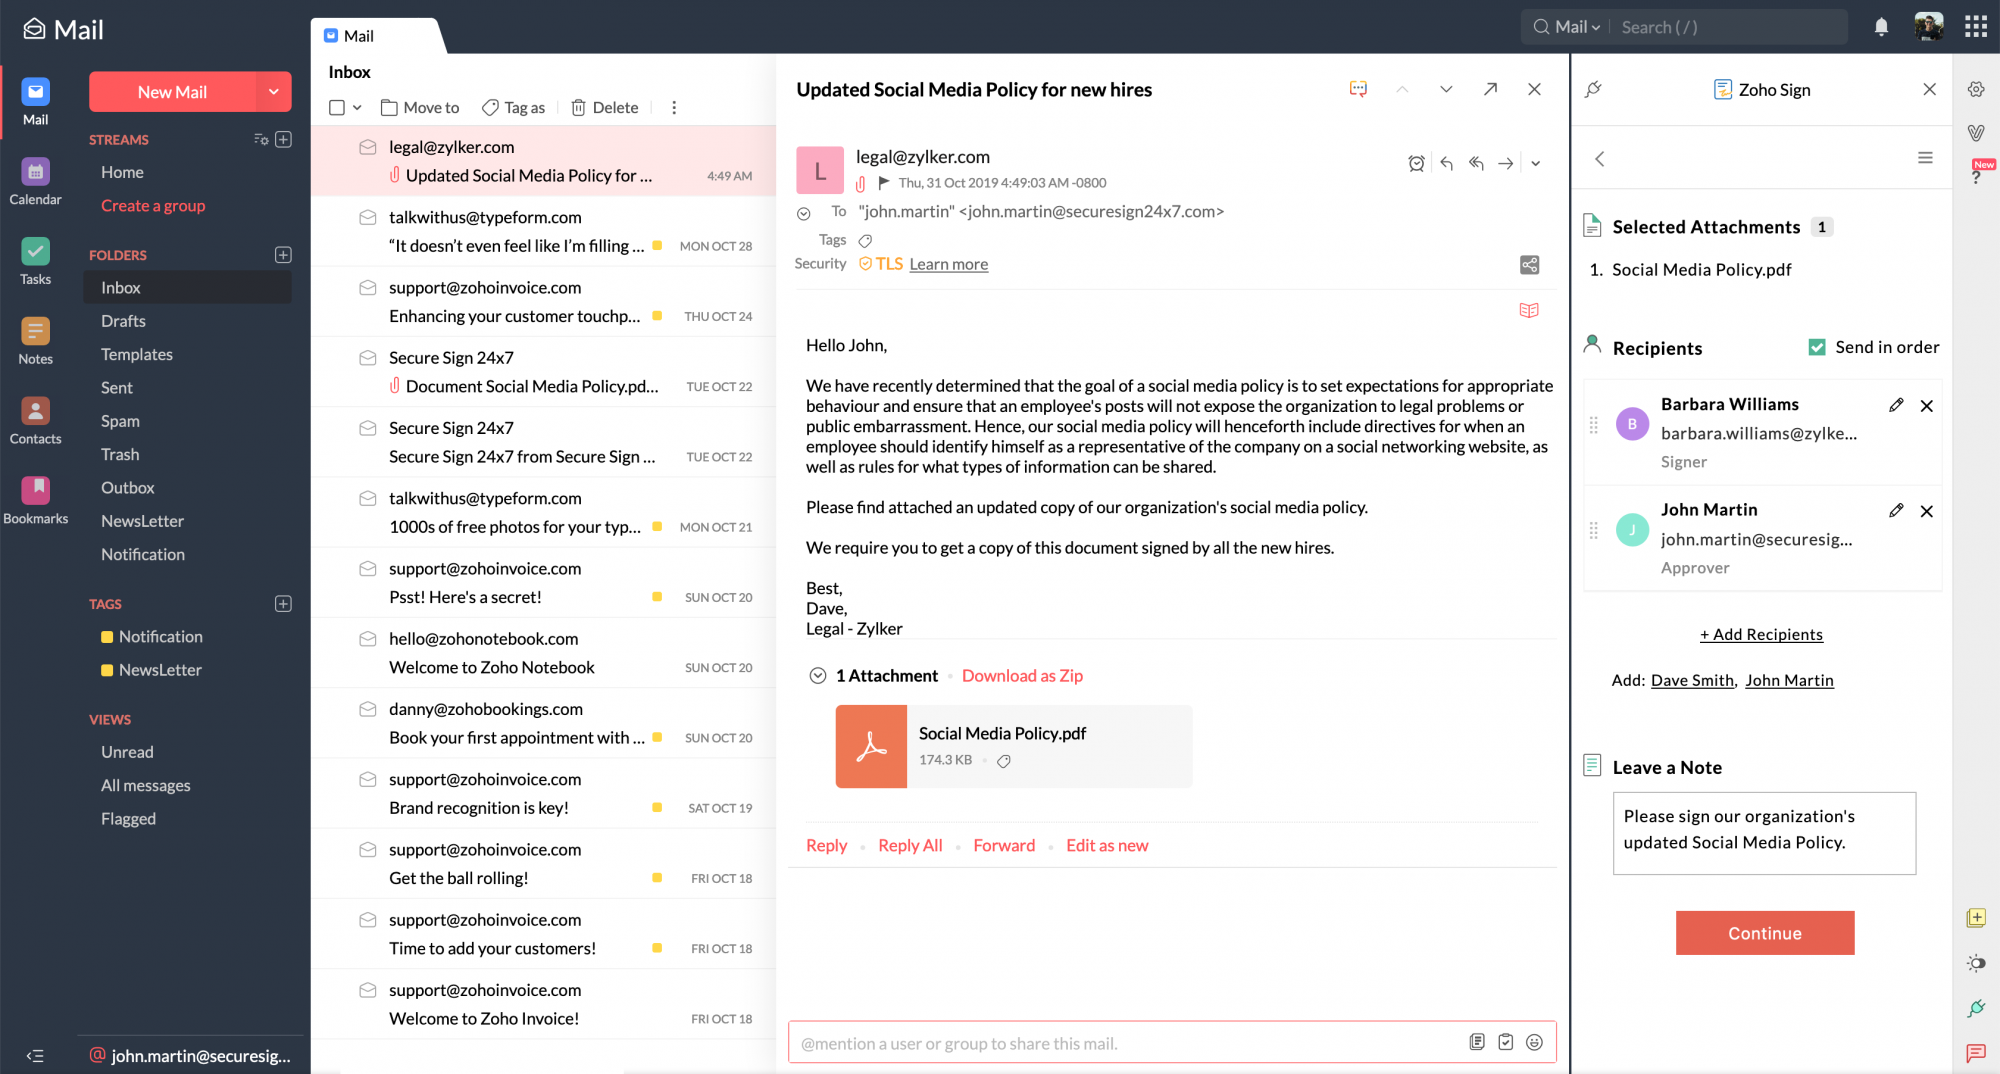Image resolution: width=2000 pixels, height=1074 pixels.
Task: Share this email via share icon
Action: [1529, 265]
